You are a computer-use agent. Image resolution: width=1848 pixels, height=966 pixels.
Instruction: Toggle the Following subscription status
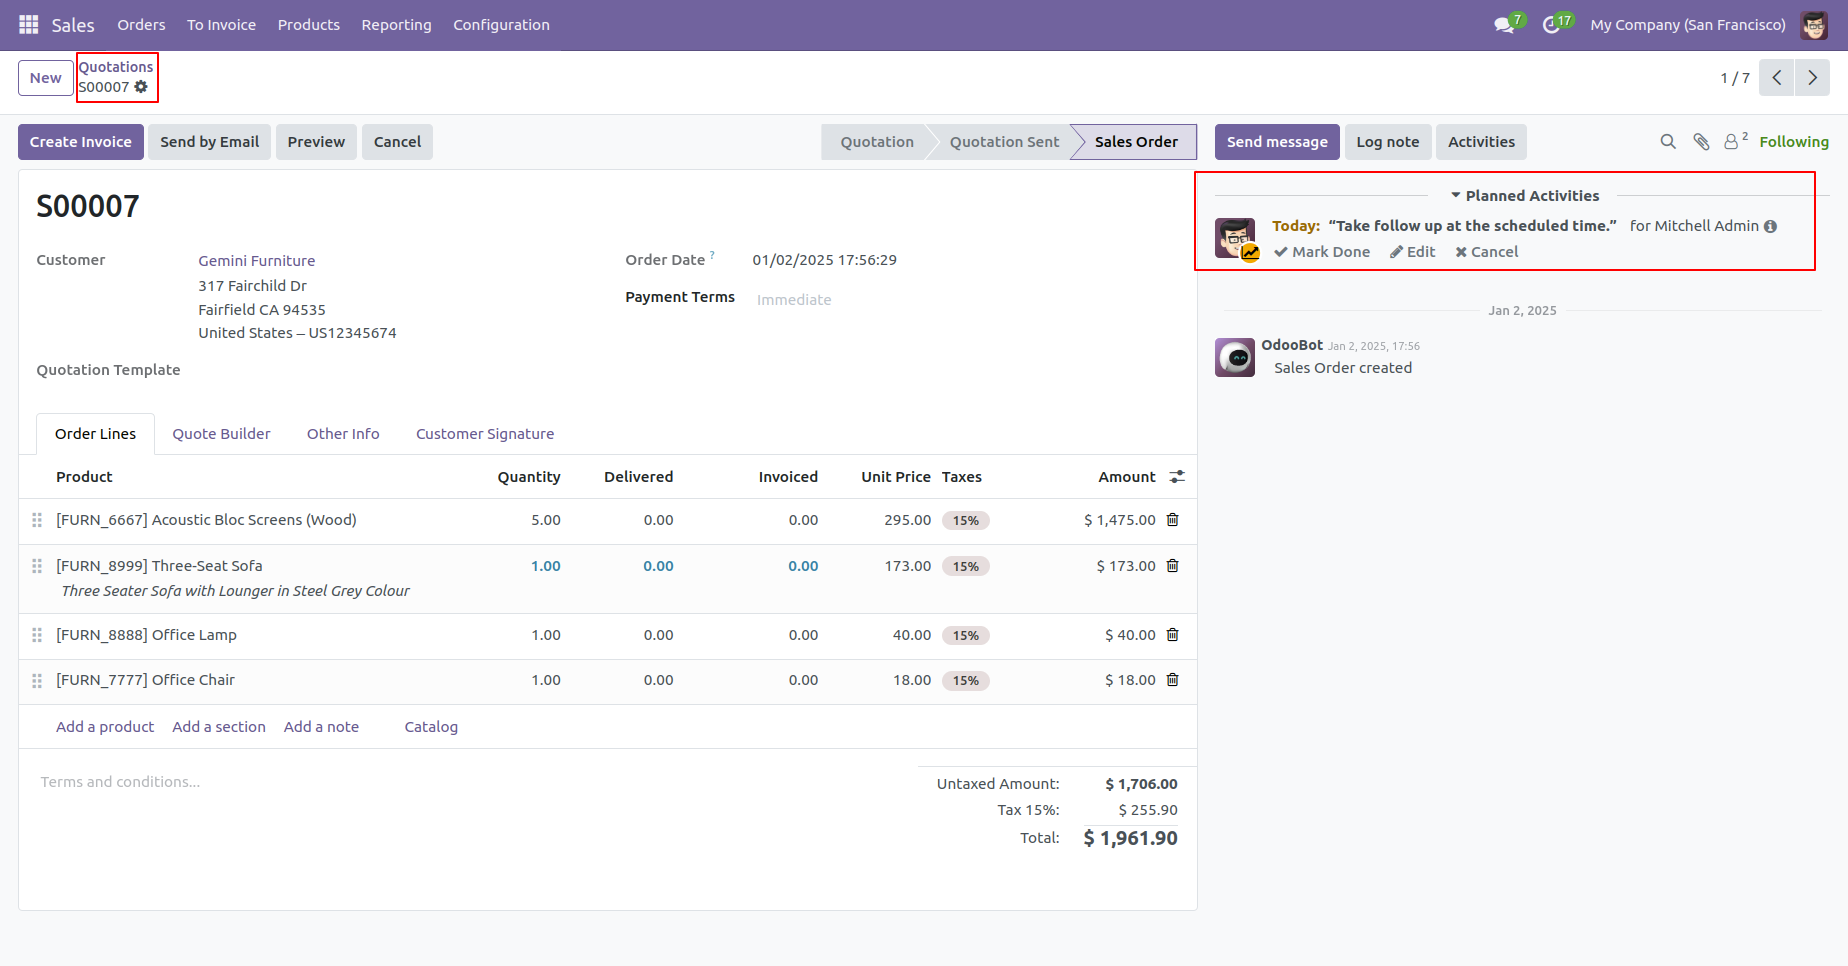(1794, 142)
